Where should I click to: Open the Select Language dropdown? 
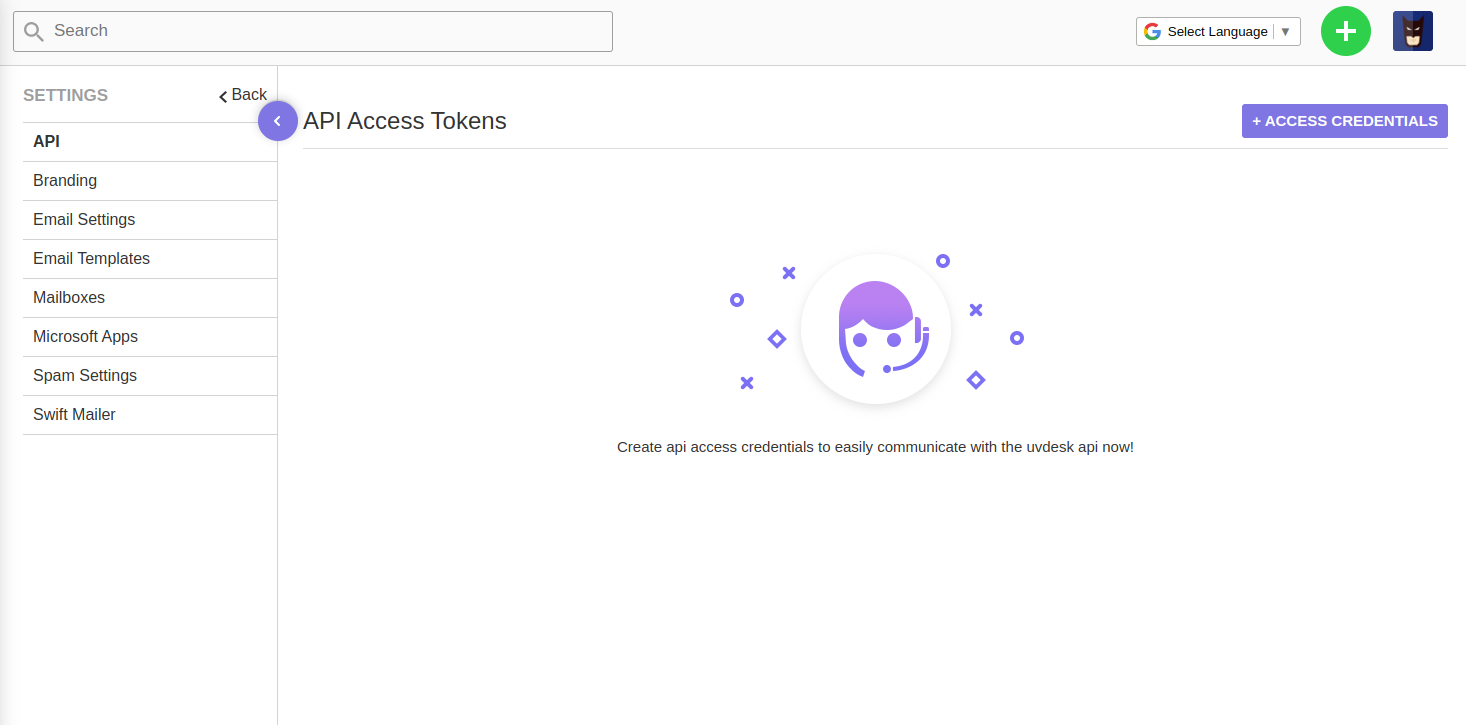pyautogui.click(x=1218, y=32)
